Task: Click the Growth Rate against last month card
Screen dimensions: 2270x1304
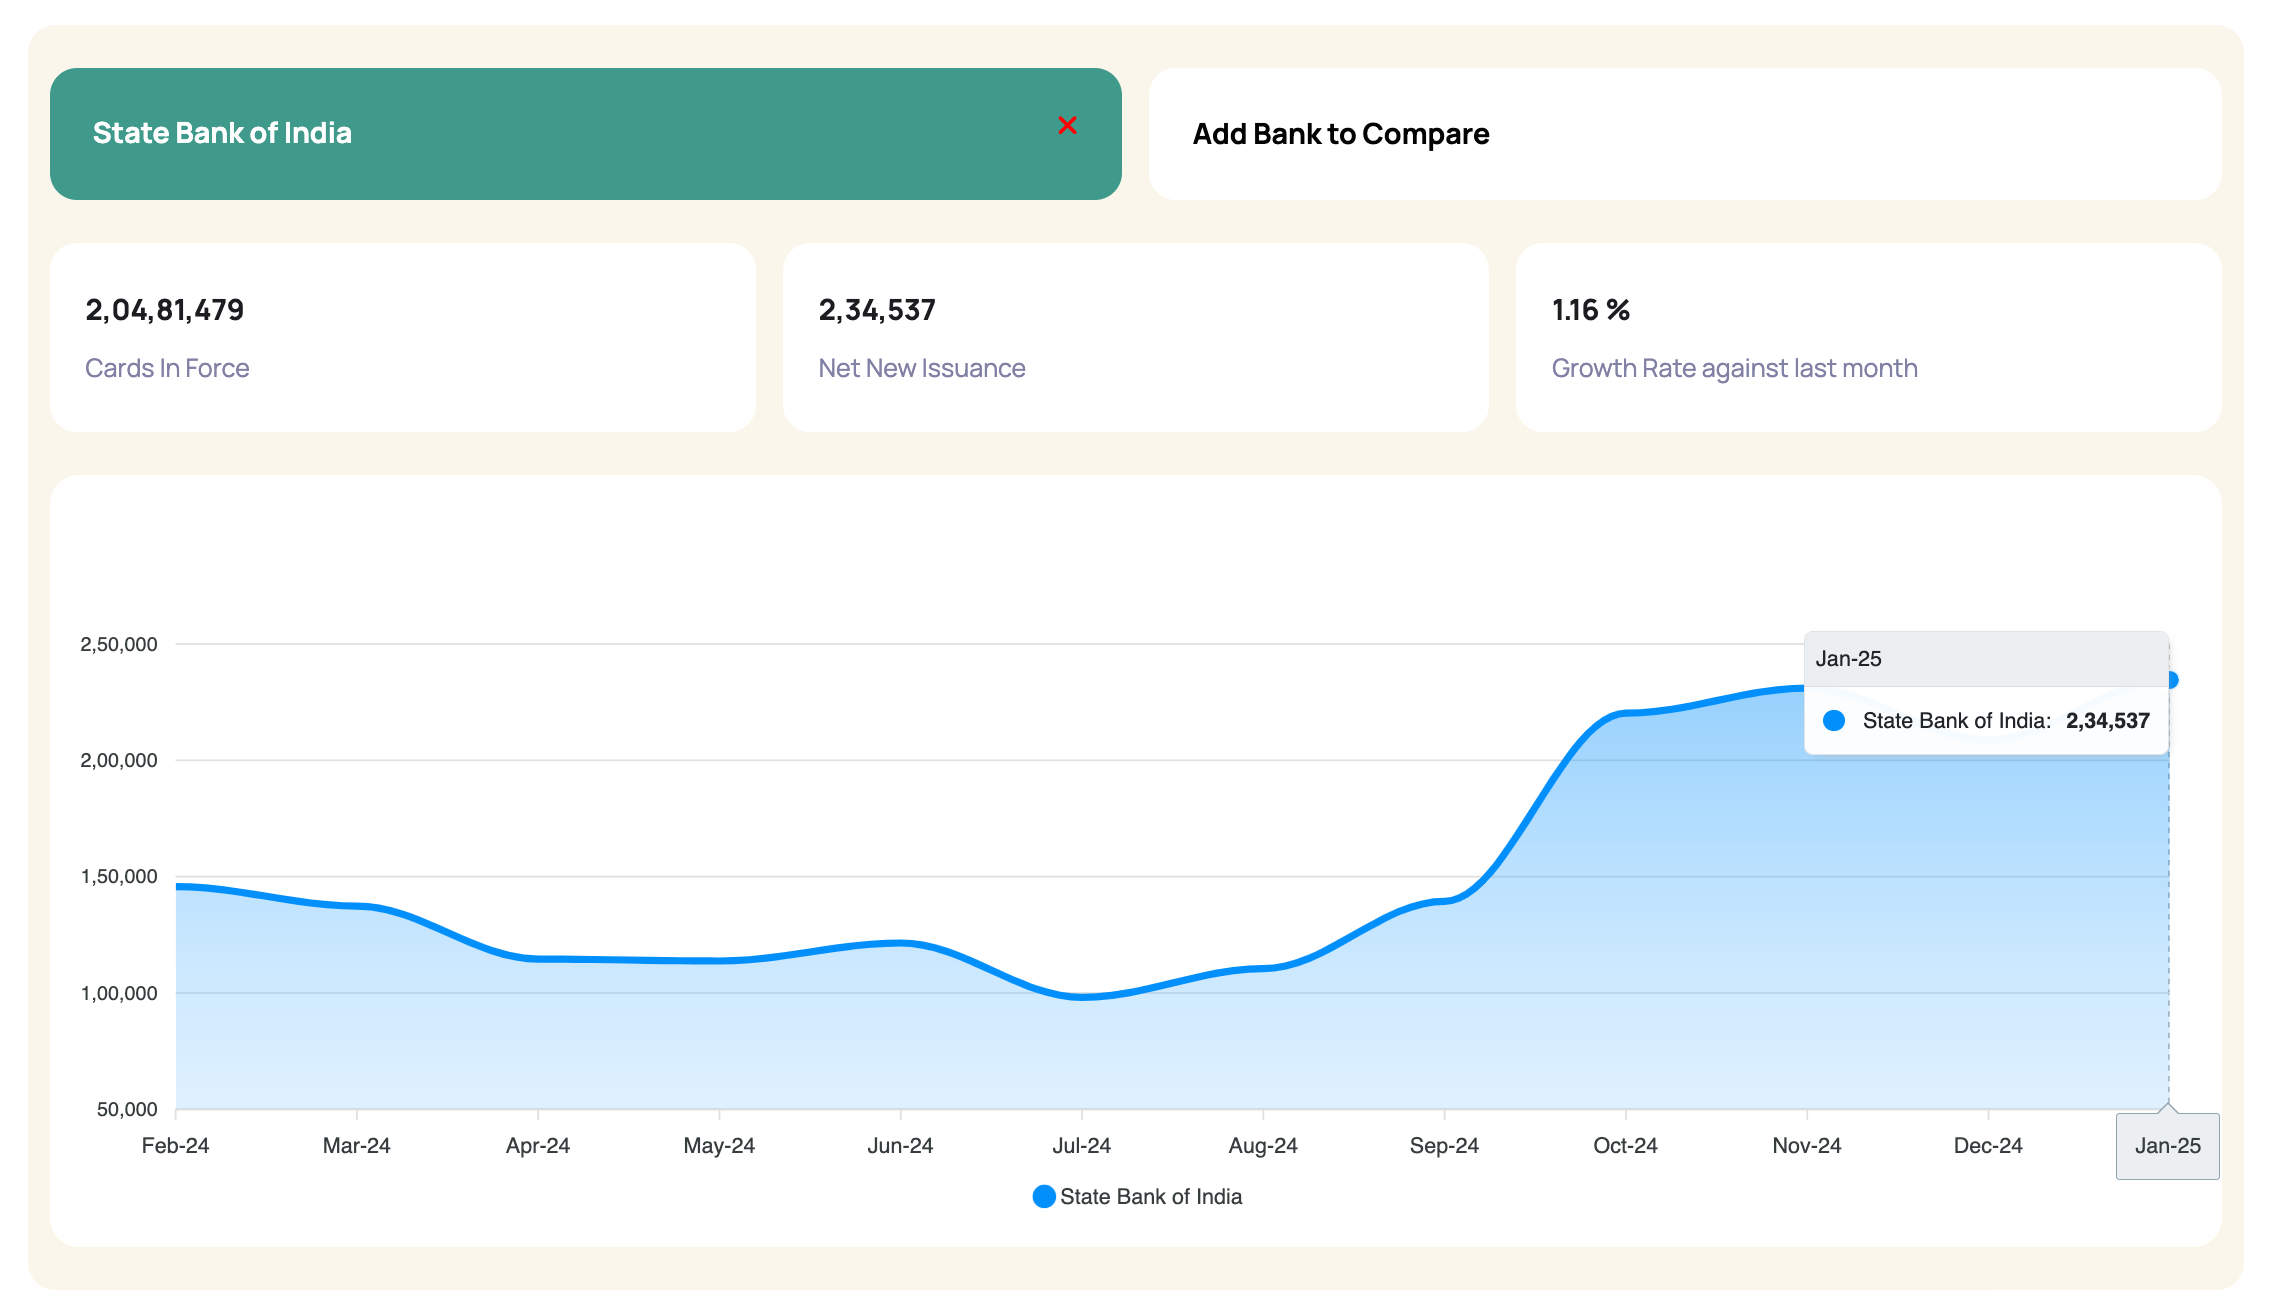Action: point(1868,337)
